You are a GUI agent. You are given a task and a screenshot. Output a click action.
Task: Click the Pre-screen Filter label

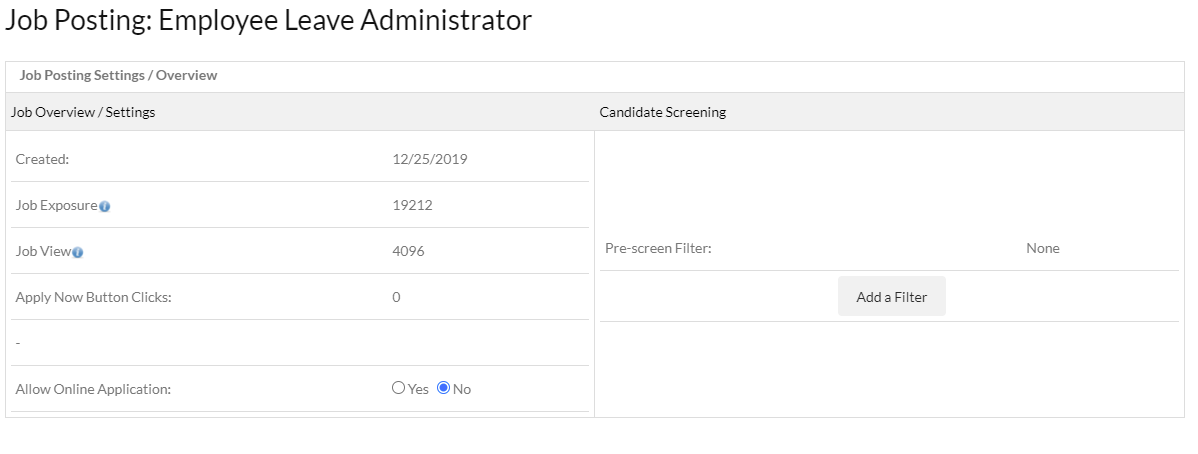[x=658, y=248]
